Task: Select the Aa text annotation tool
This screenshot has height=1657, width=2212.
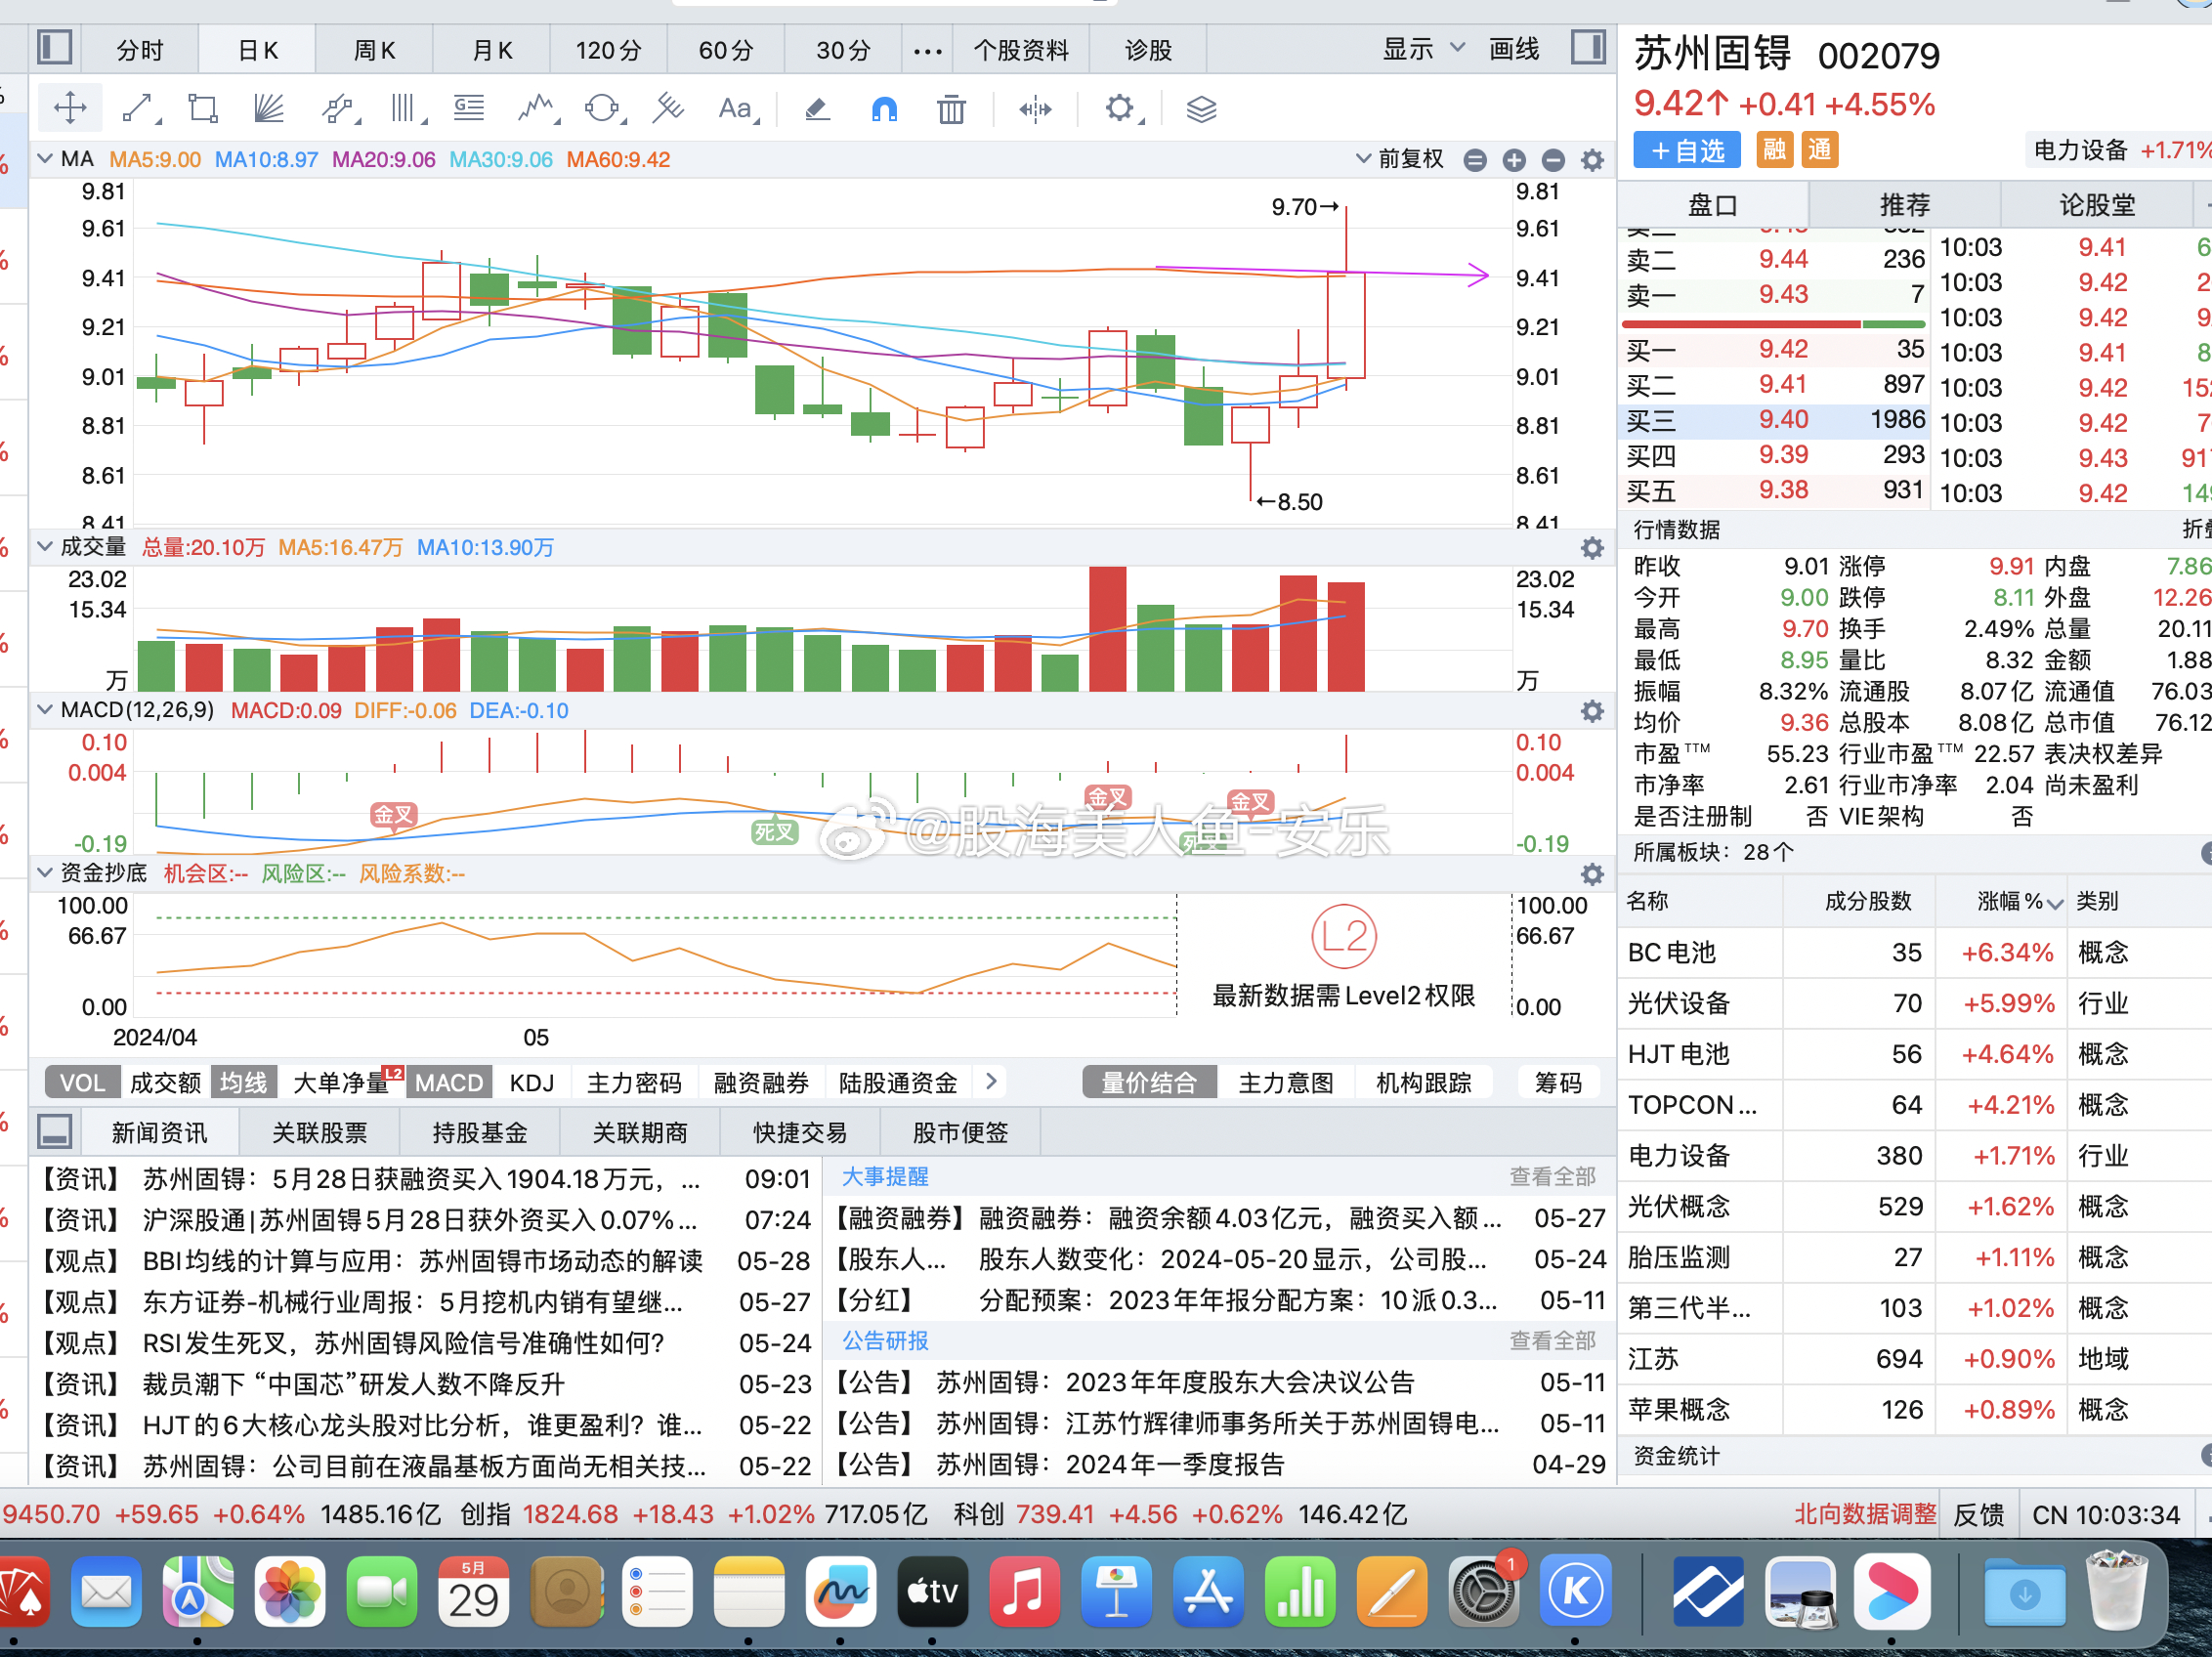Action: point(736,108)
